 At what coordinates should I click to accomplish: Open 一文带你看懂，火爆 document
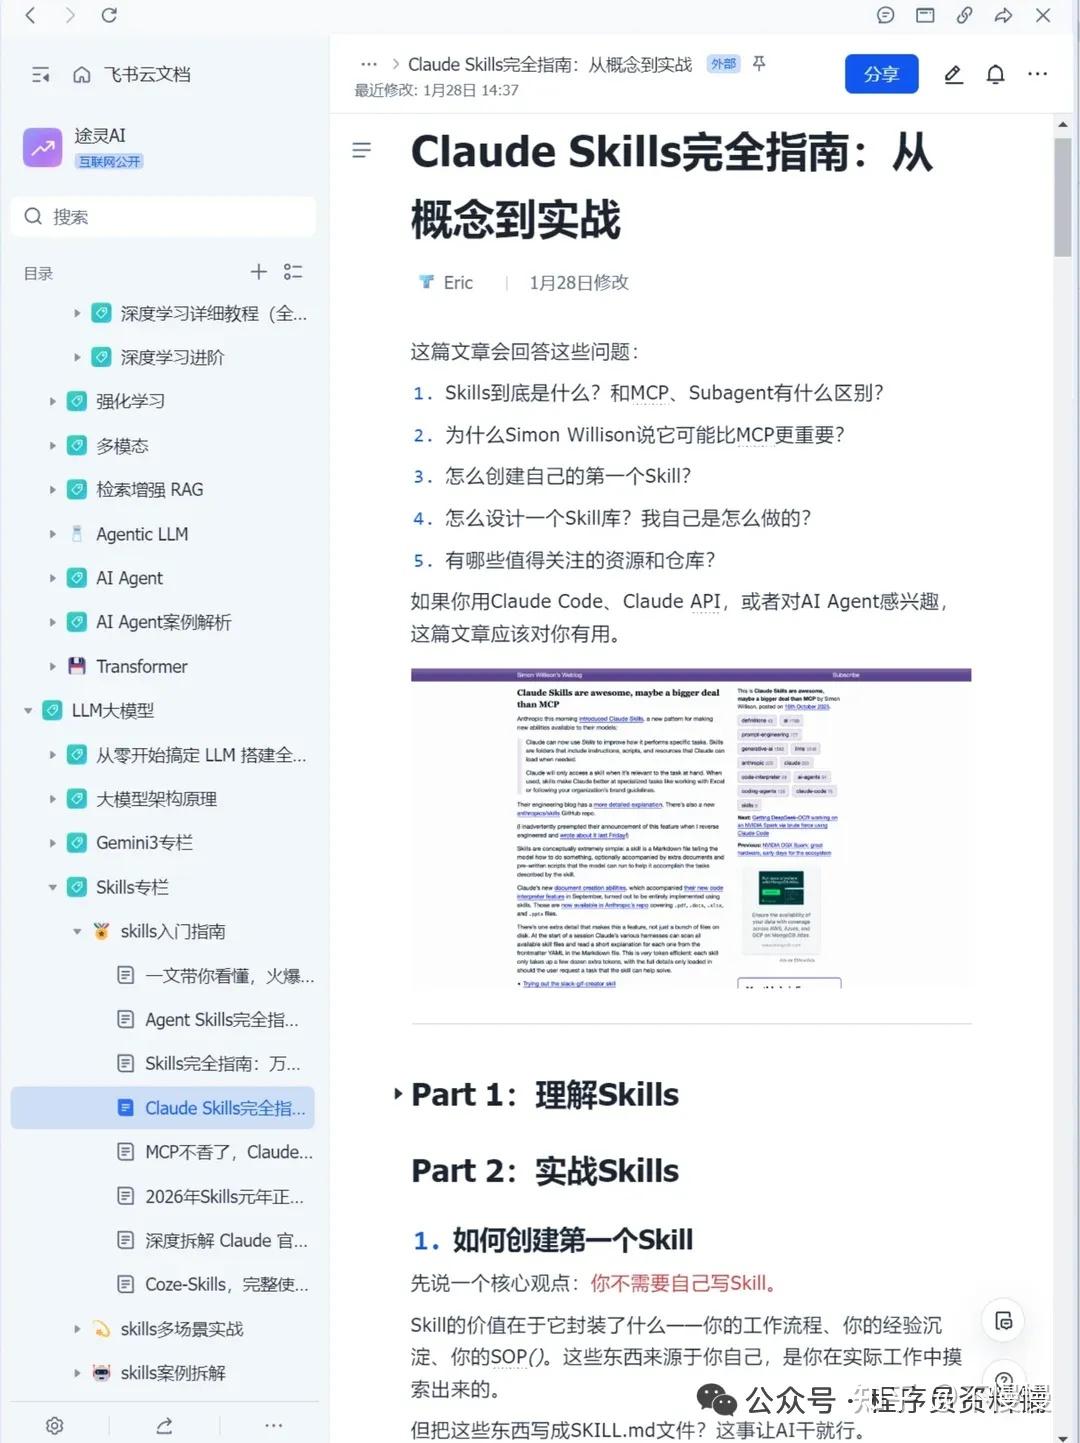point(229,975)
